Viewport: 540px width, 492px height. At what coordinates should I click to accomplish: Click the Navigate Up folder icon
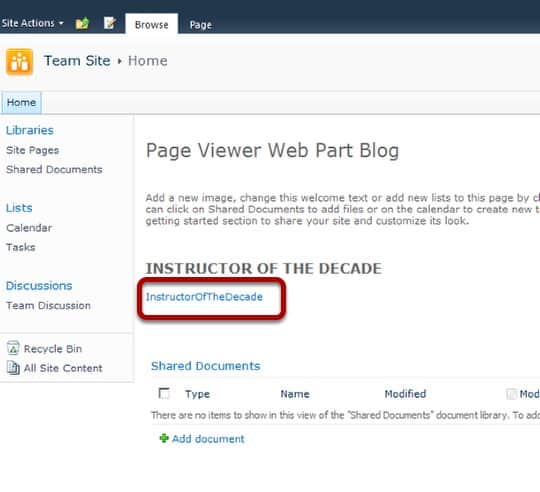pyautogui.click(x=82, y=23)
